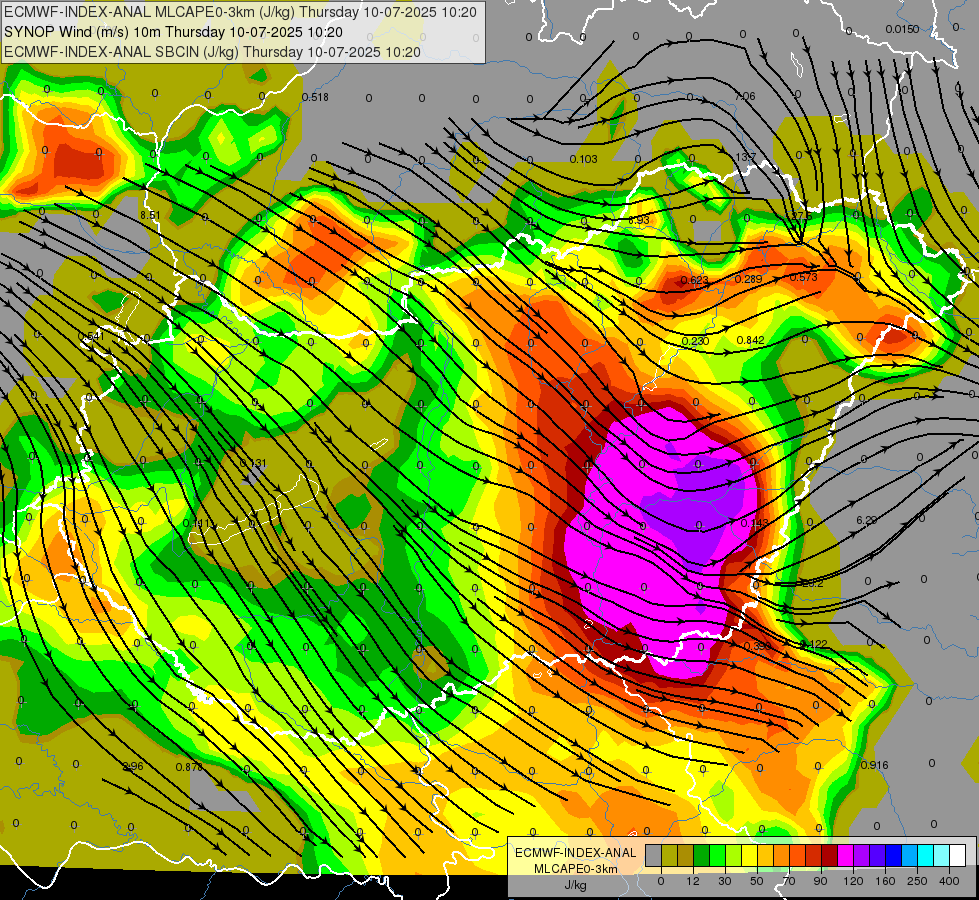Image resolution: width=979 pixels, height=900 pixels.
Task: Click the map value 0.0150
Action: tap(902, 29)
